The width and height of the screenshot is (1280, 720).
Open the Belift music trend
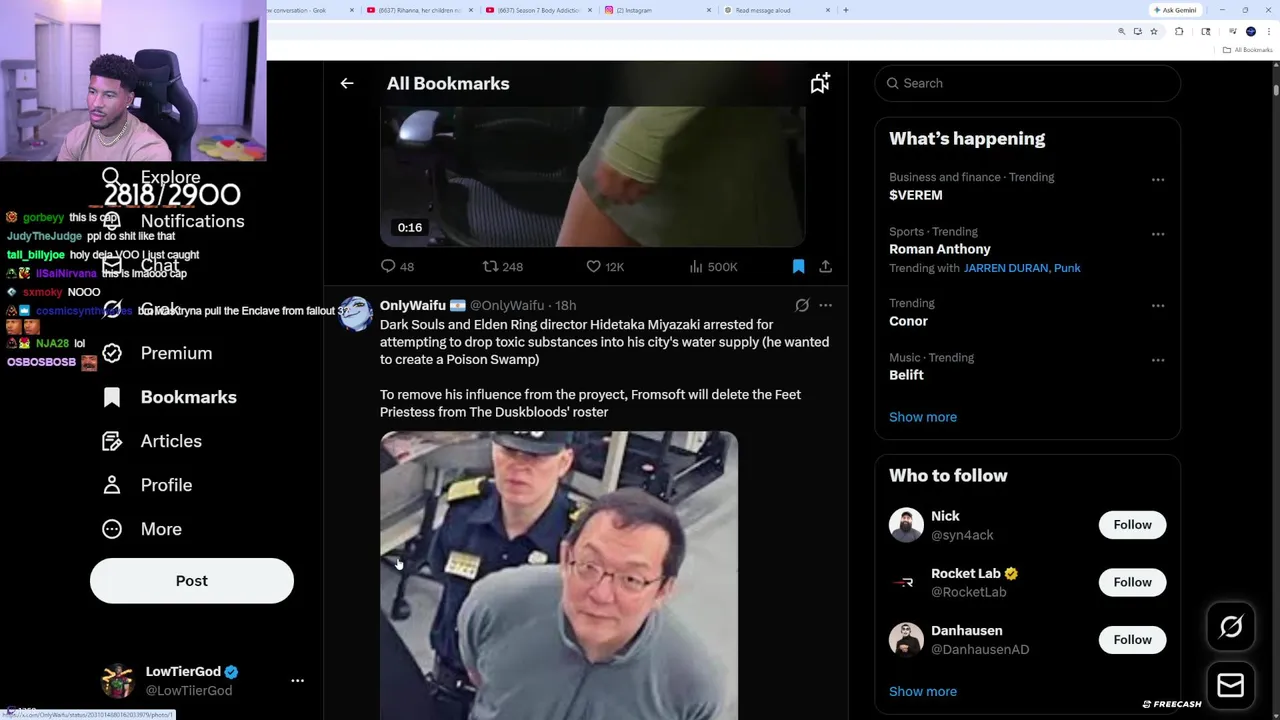click(906, 375)
